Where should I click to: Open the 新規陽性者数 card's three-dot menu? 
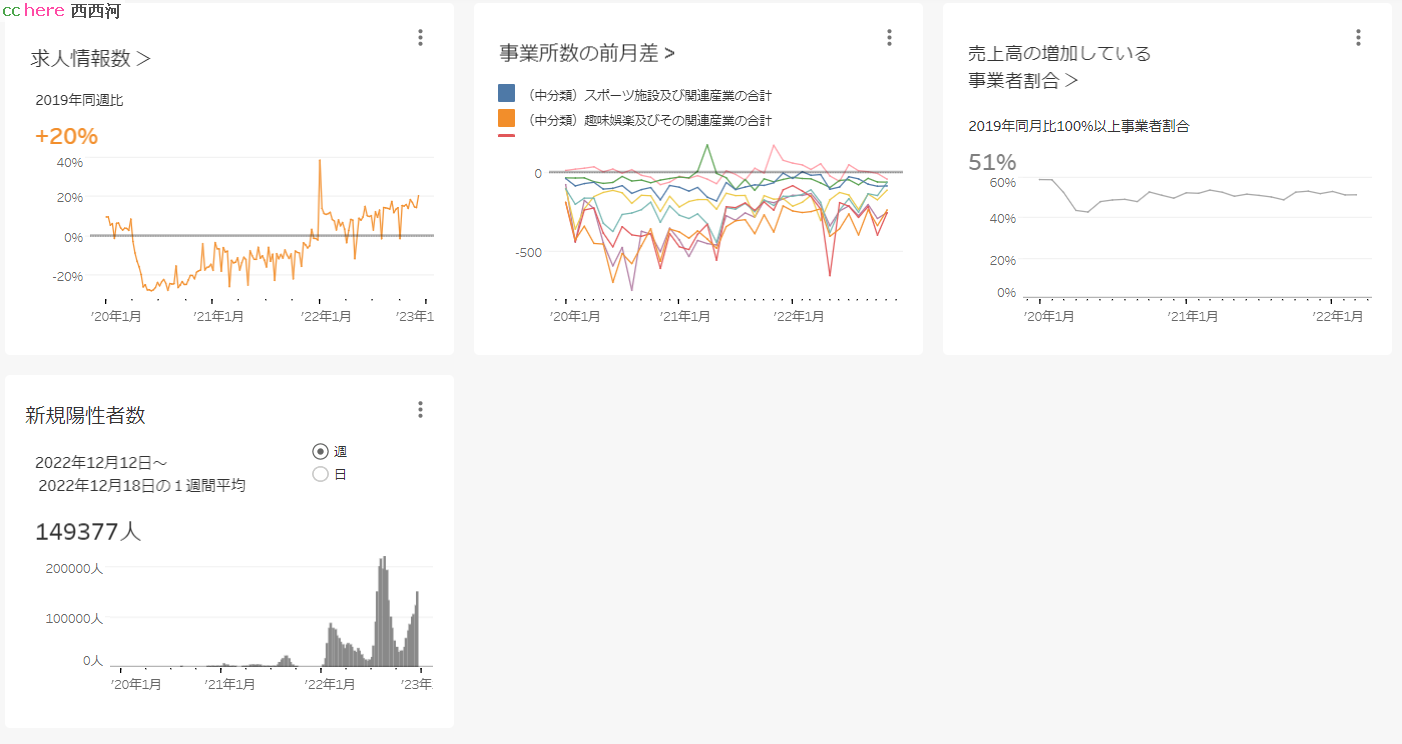[x=420, y=409]
